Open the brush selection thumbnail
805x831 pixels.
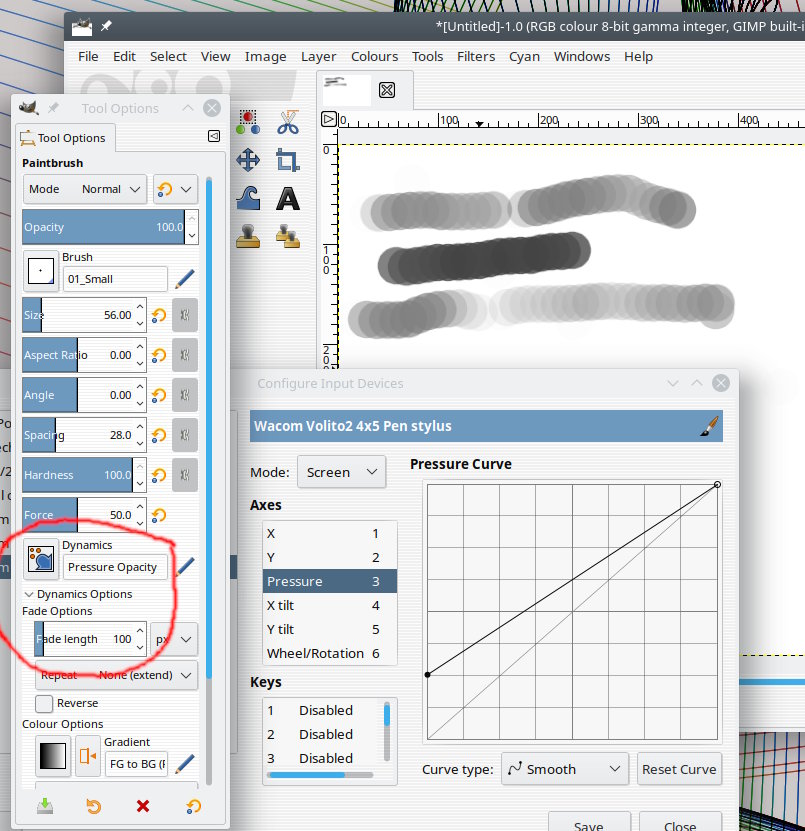click(x=41, y=271)
